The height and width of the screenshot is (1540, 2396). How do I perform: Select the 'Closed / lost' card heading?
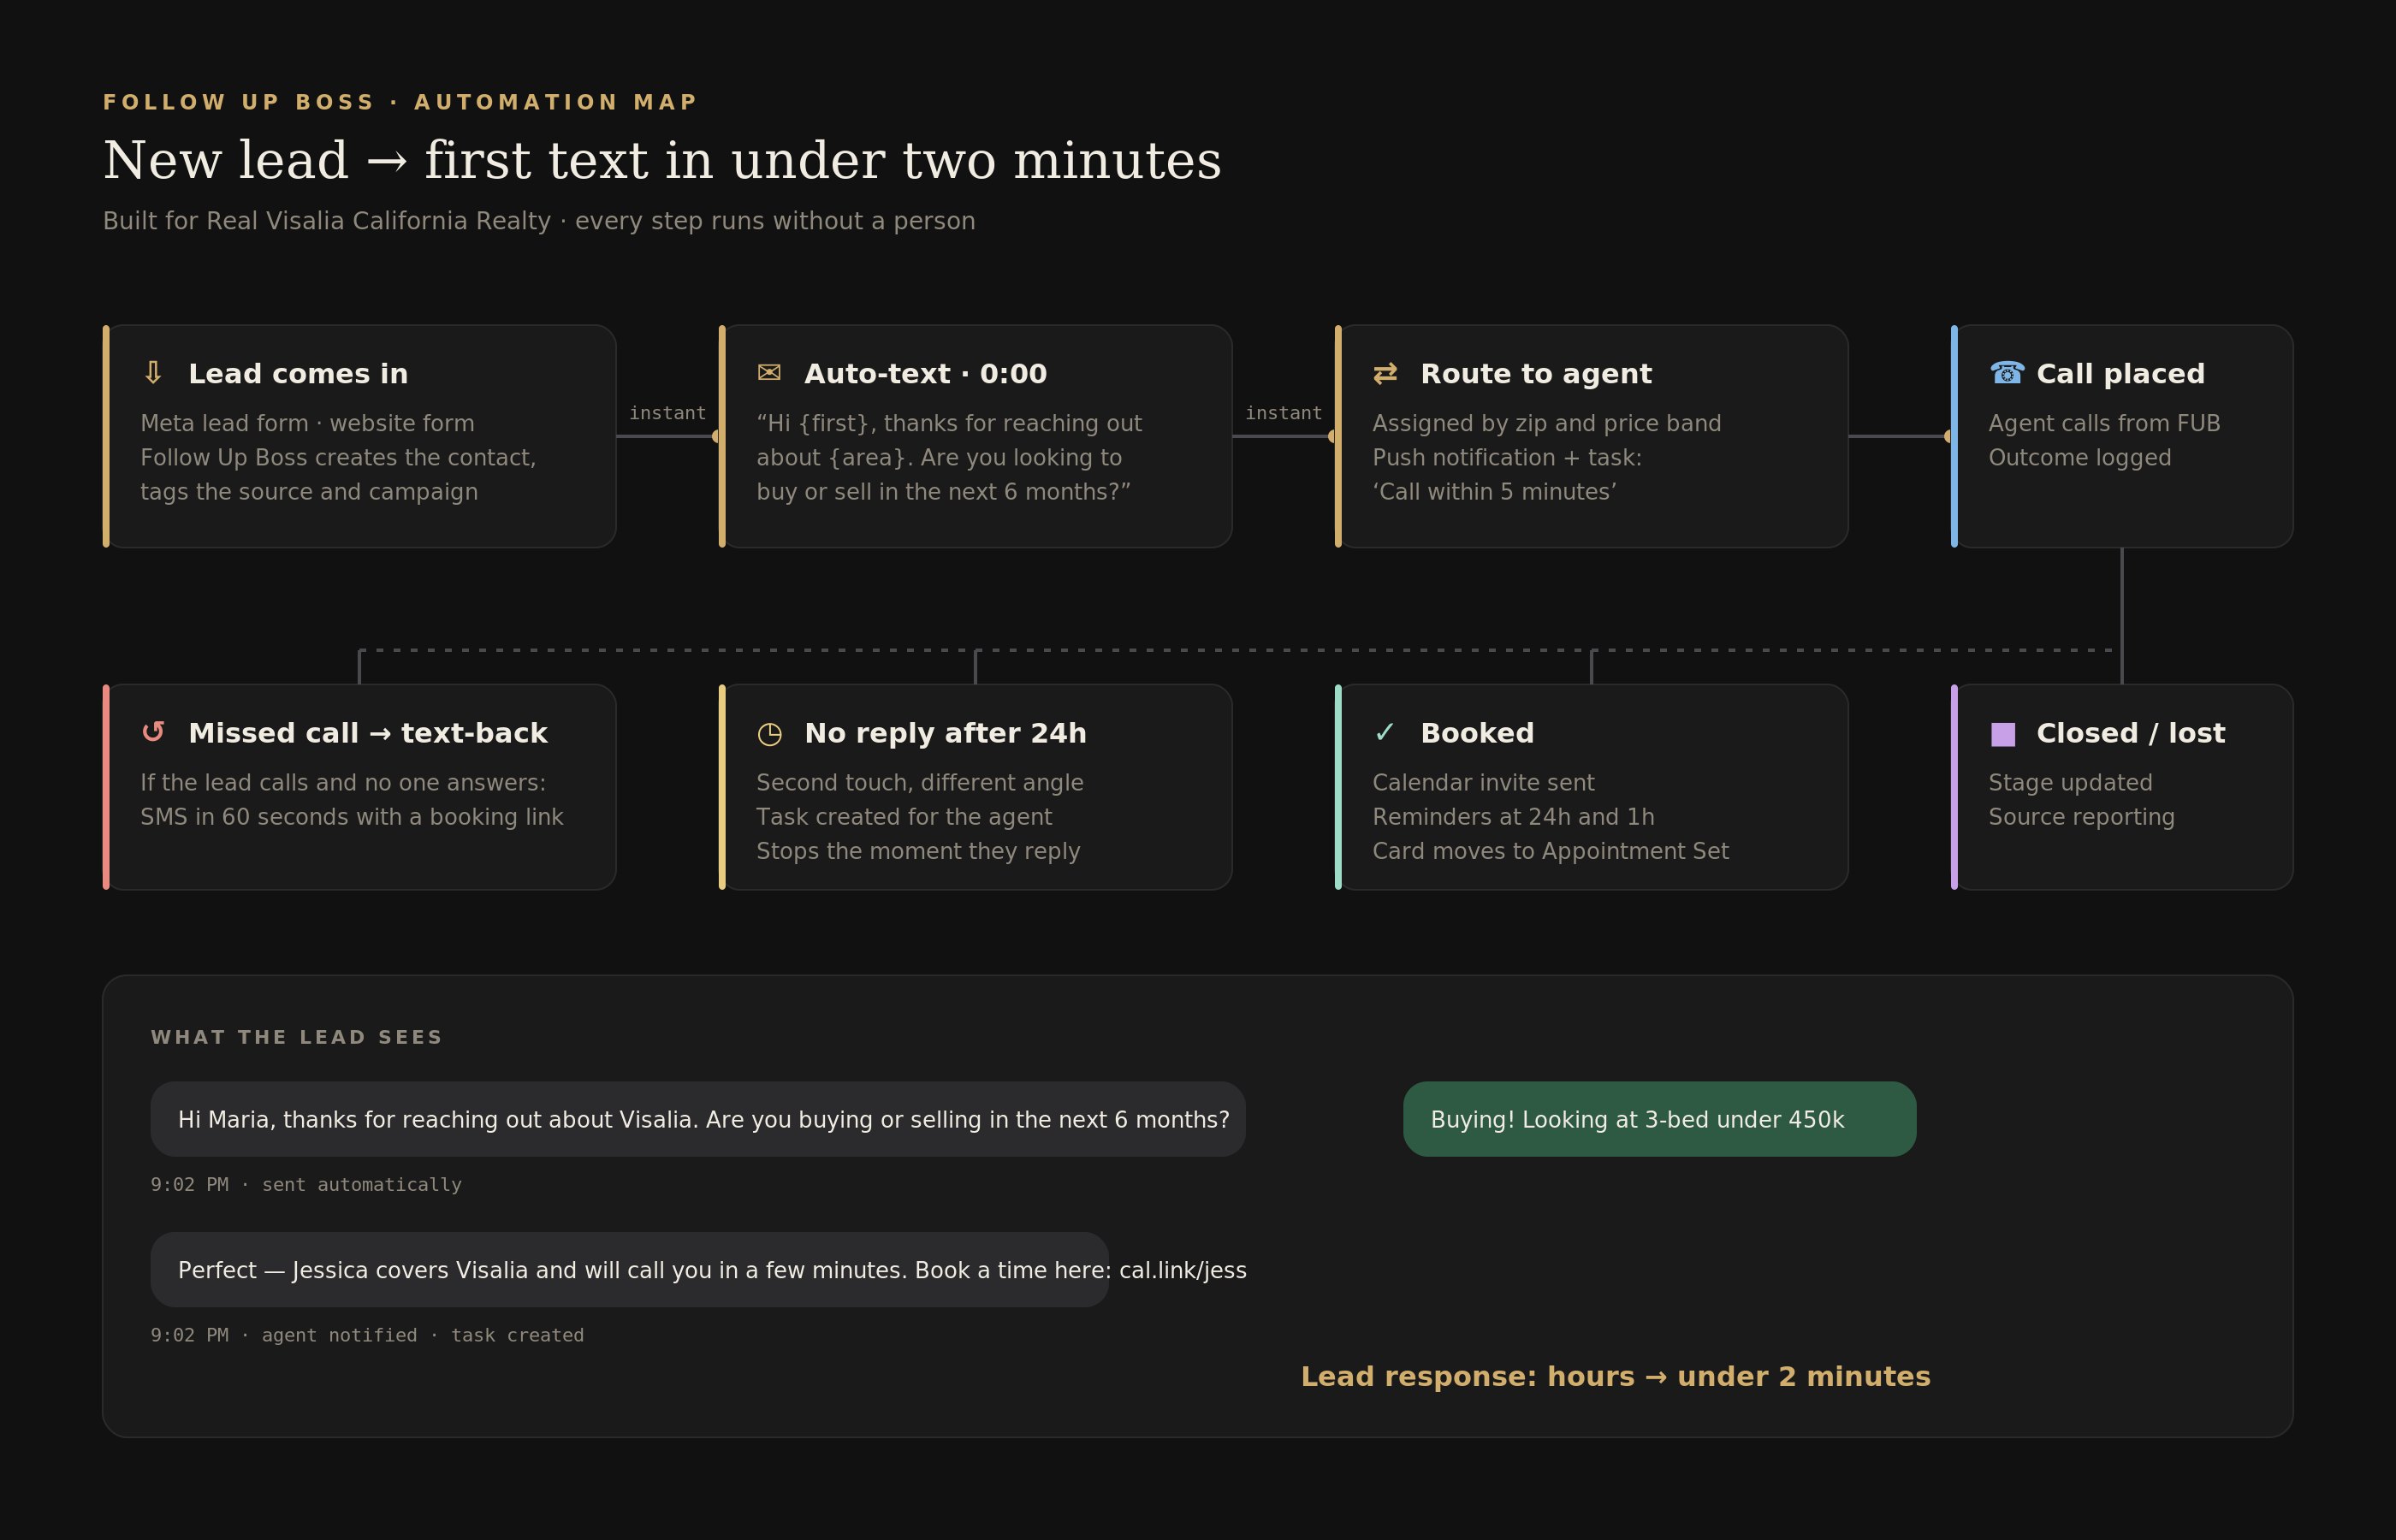click(x=2131, y=733)
